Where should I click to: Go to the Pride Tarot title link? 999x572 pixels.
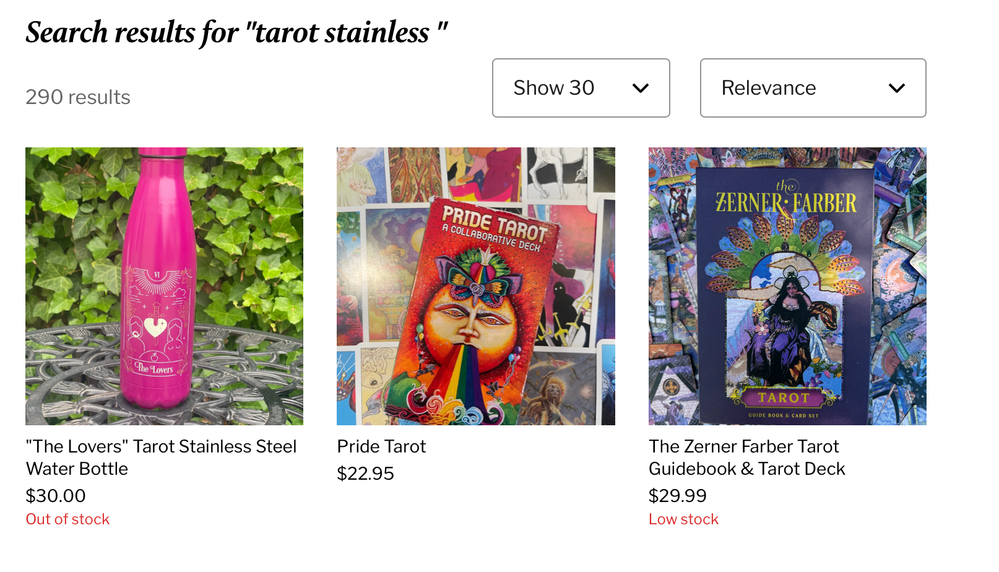pyautogui.click(x=381, y=446)
